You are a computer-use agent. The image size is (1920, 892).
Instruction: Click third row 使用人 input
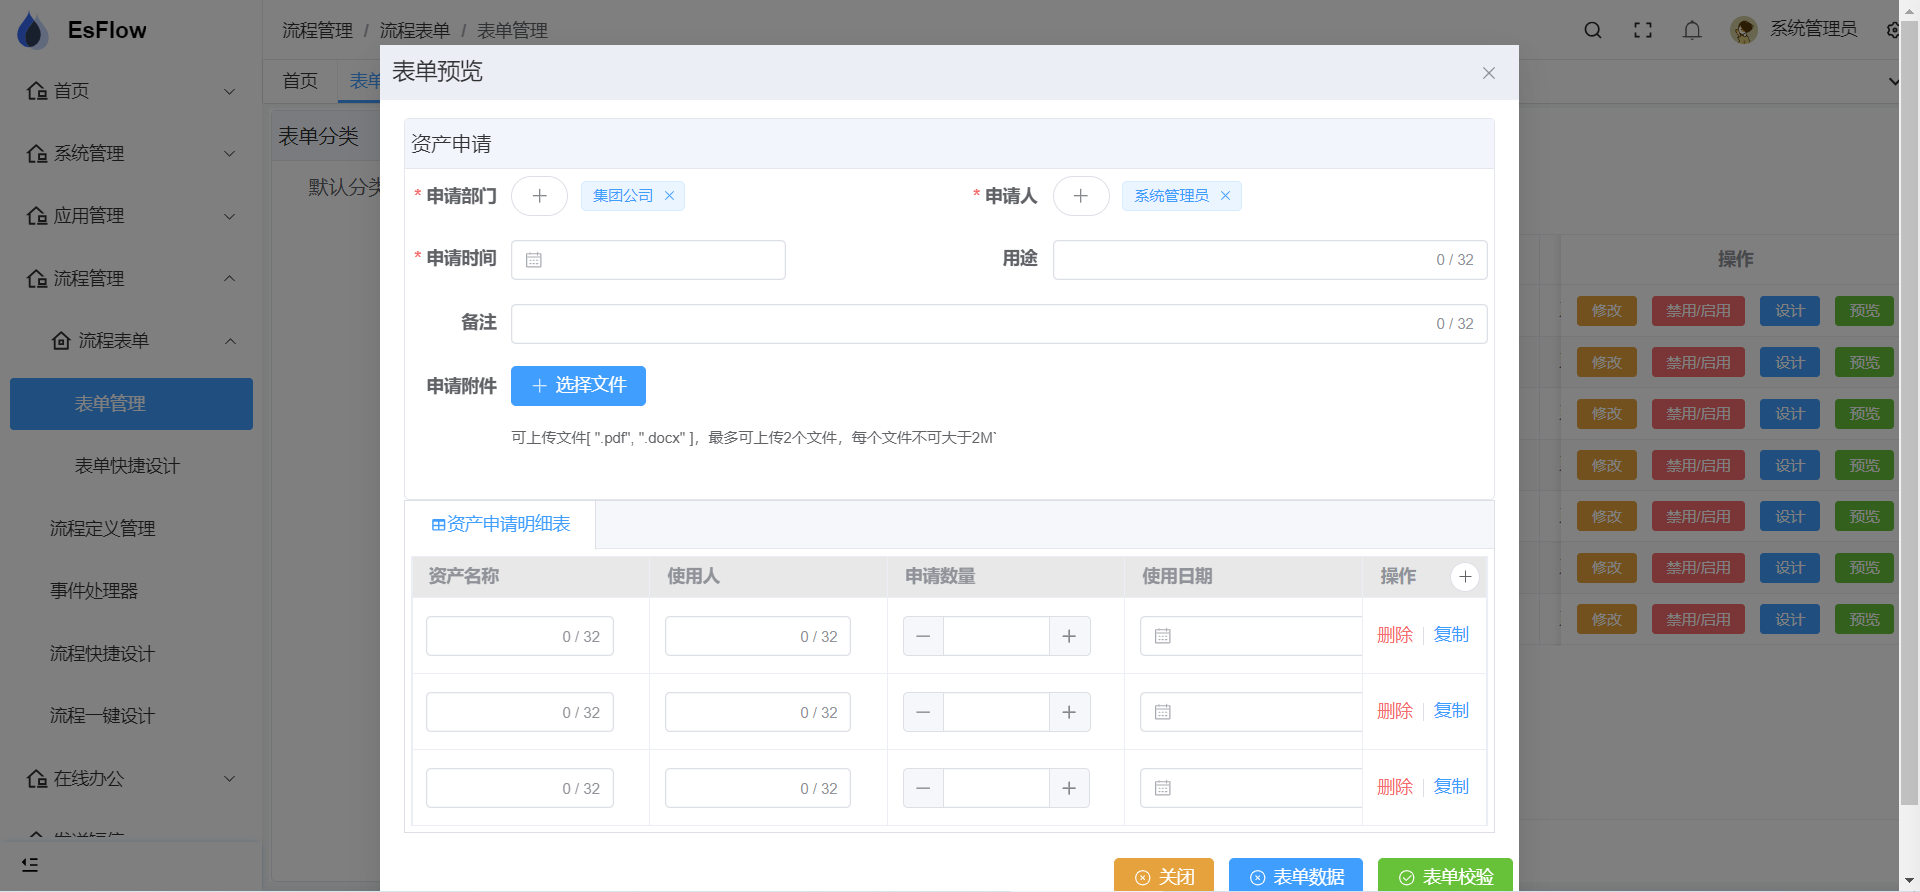pos(758,788)
